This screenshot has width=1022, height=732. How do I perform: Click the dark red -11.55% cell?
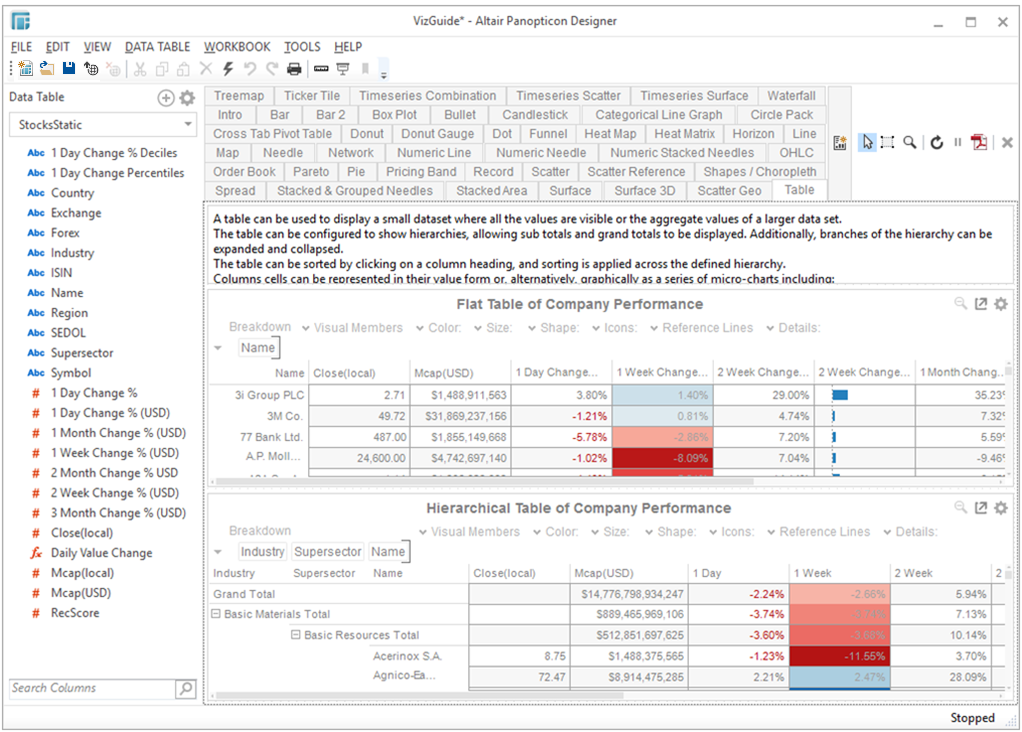pyautogui.click(x=839, y=656)
